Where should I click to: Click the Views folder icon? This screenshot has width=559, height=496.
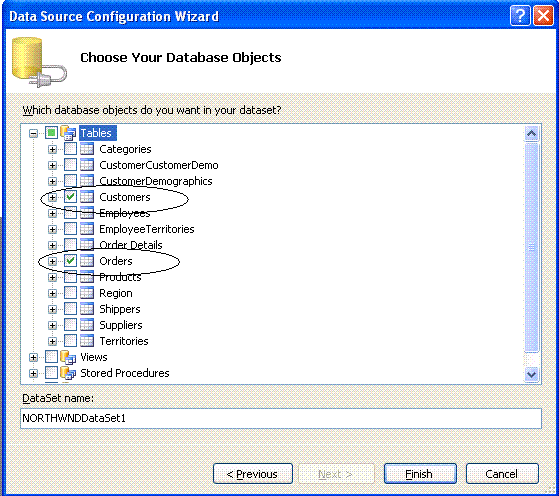[68, 357]
